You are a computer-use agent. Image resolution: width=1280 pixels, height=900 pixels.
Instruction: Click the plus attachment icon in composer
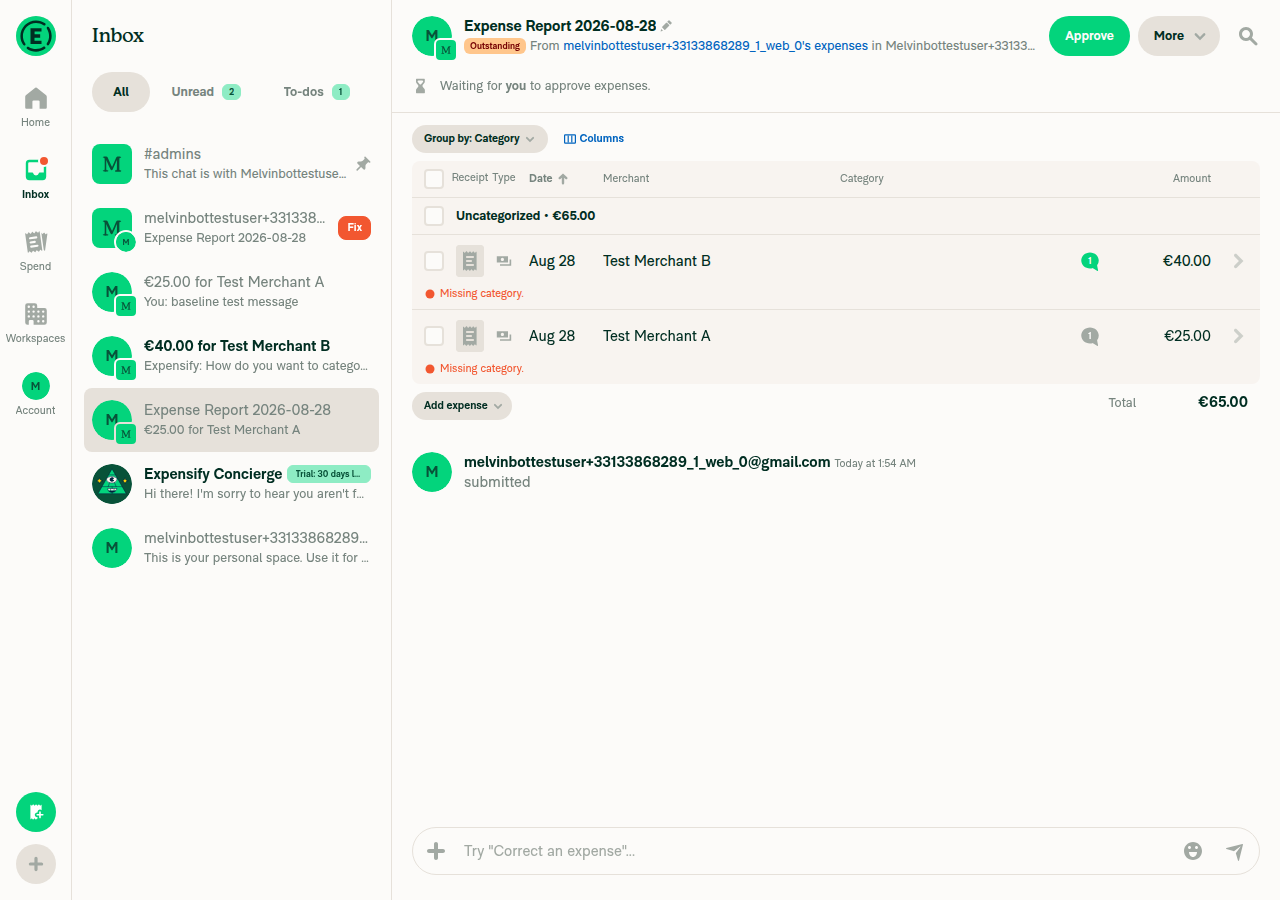pyautogui.click(x=436, y=851)
